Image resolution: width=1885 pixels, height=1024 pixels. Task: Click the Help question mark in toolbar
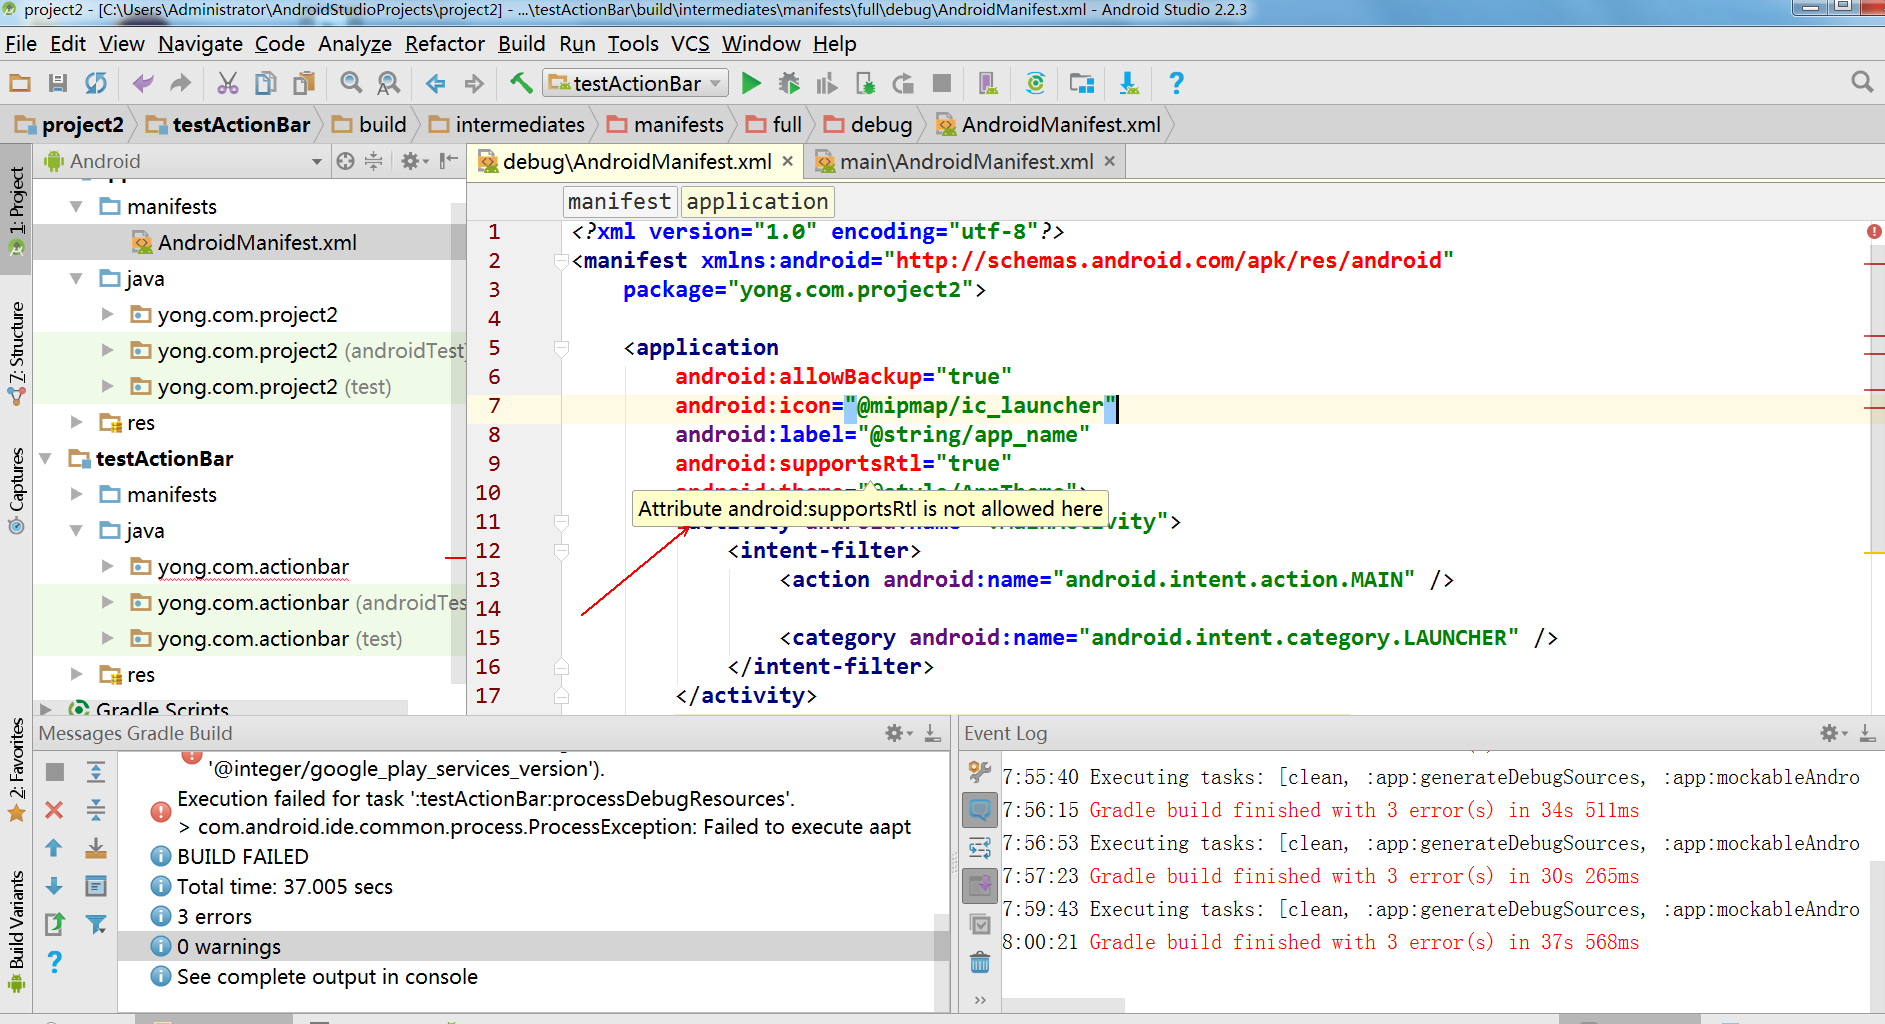[x=1176, y=83]
